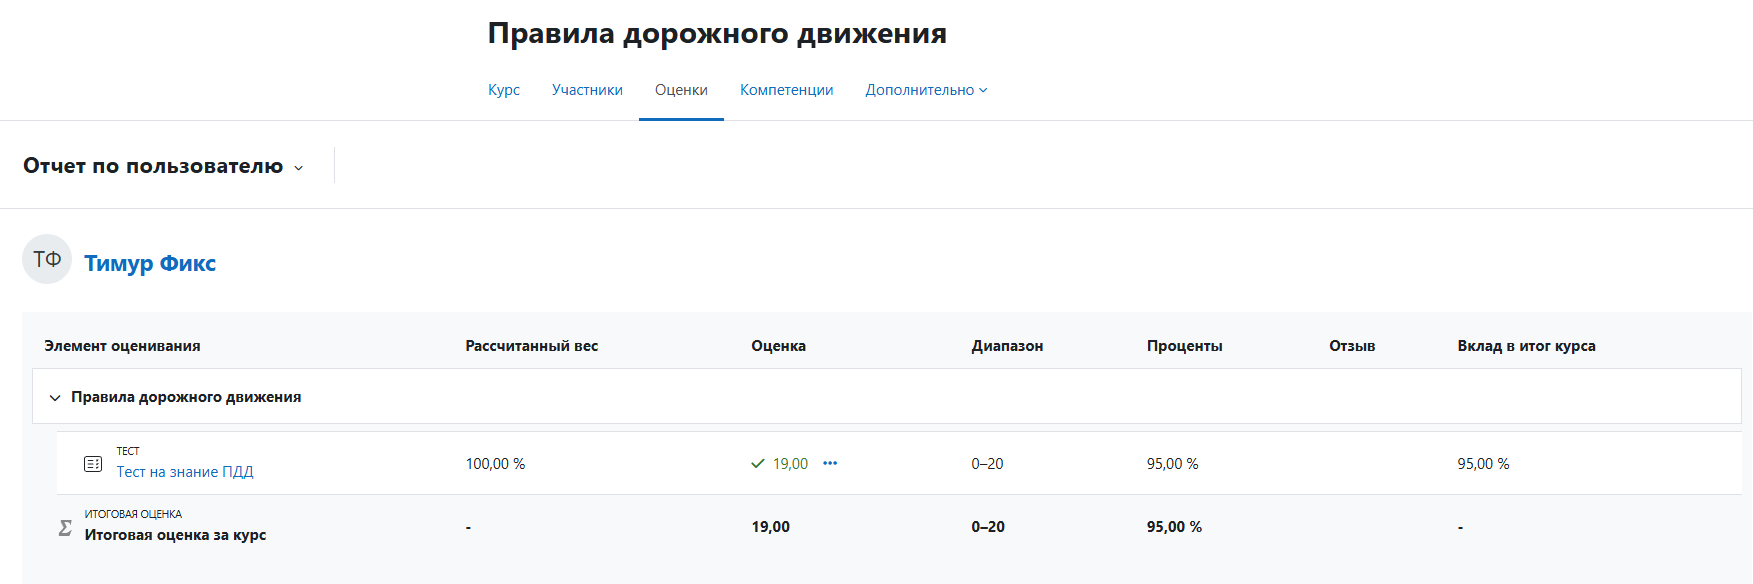1753x584 pixels.
Task: Click the Вклад в итог курса column header
Action: [x=1526, y=346]
